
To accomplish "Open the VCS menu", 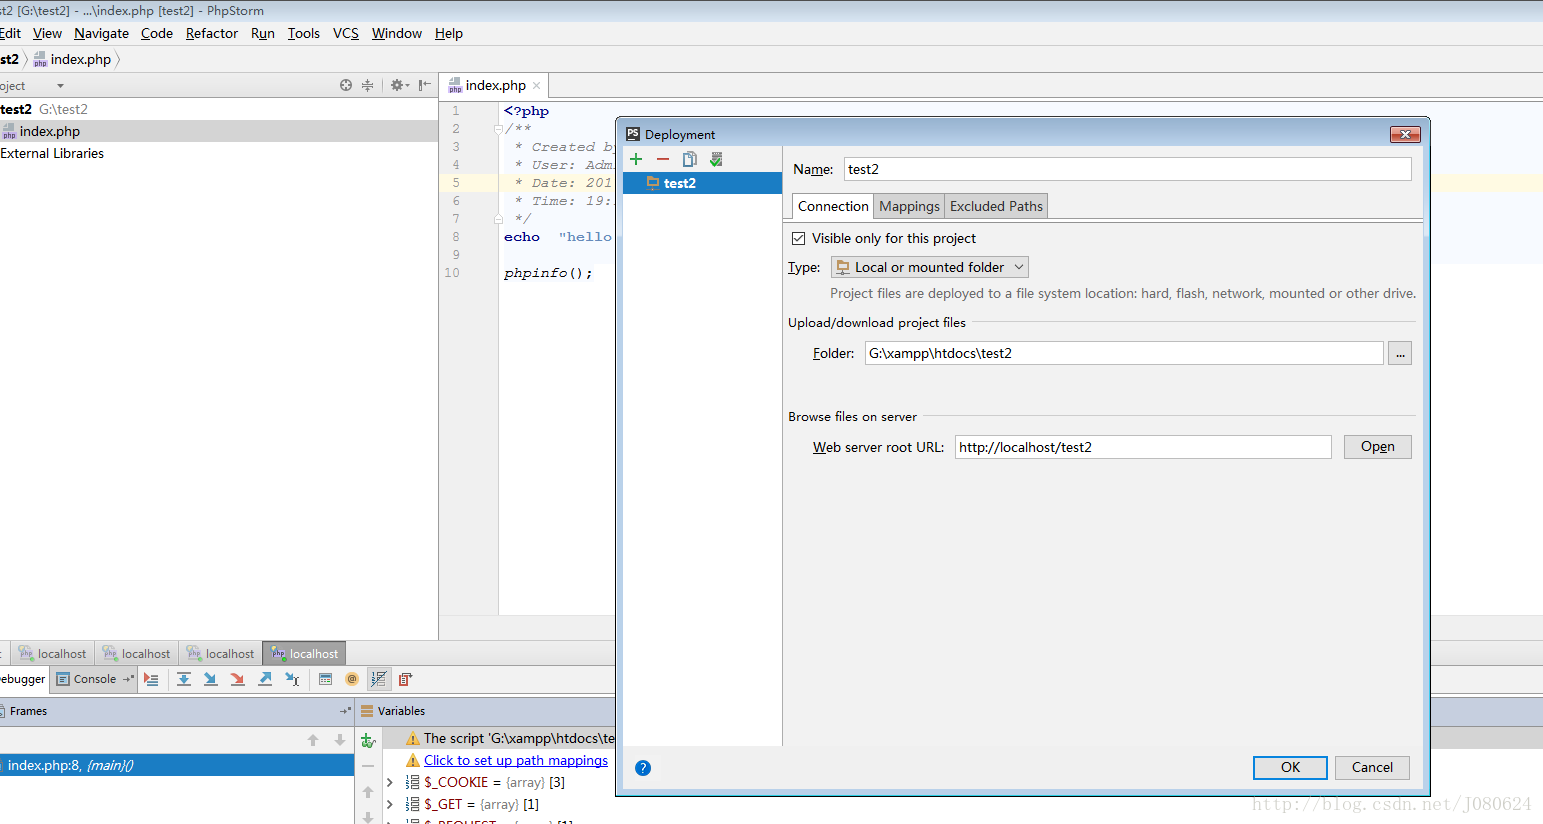I will tap(346, 33).
